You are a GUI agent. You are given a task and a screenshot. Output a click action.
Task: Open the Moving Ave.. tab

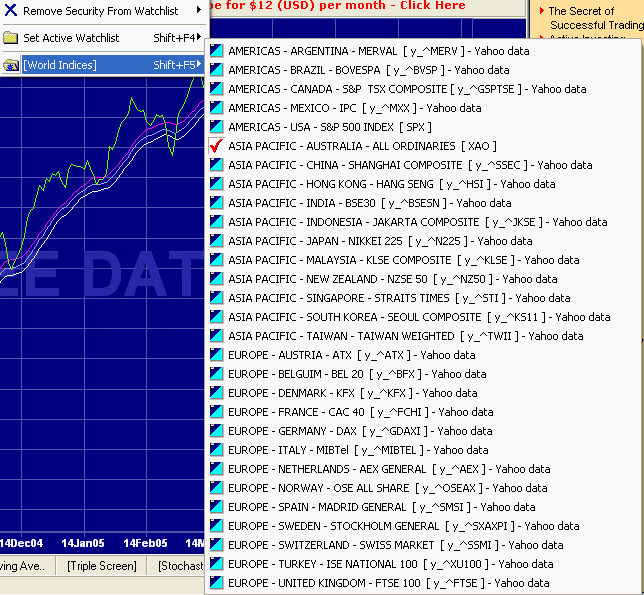coord(28,566)
